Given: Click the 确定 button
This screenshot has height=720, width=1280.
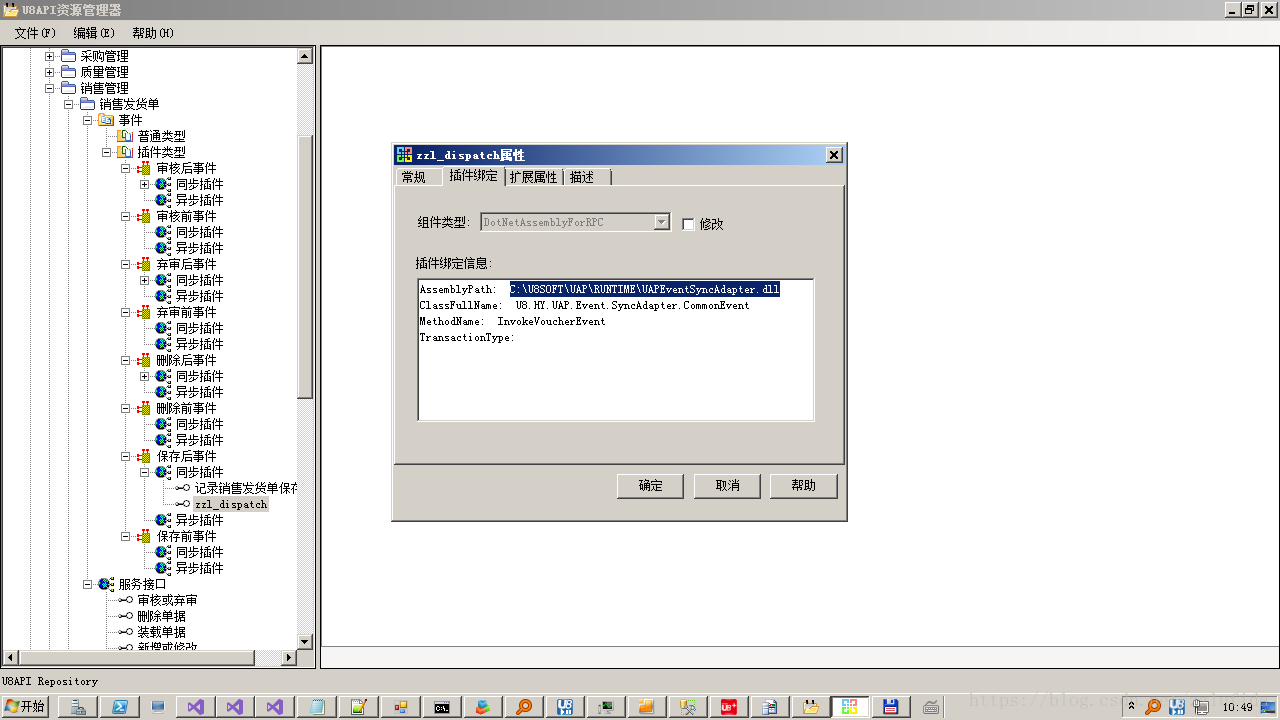Looking at the screenshot, I should point(650,485).
